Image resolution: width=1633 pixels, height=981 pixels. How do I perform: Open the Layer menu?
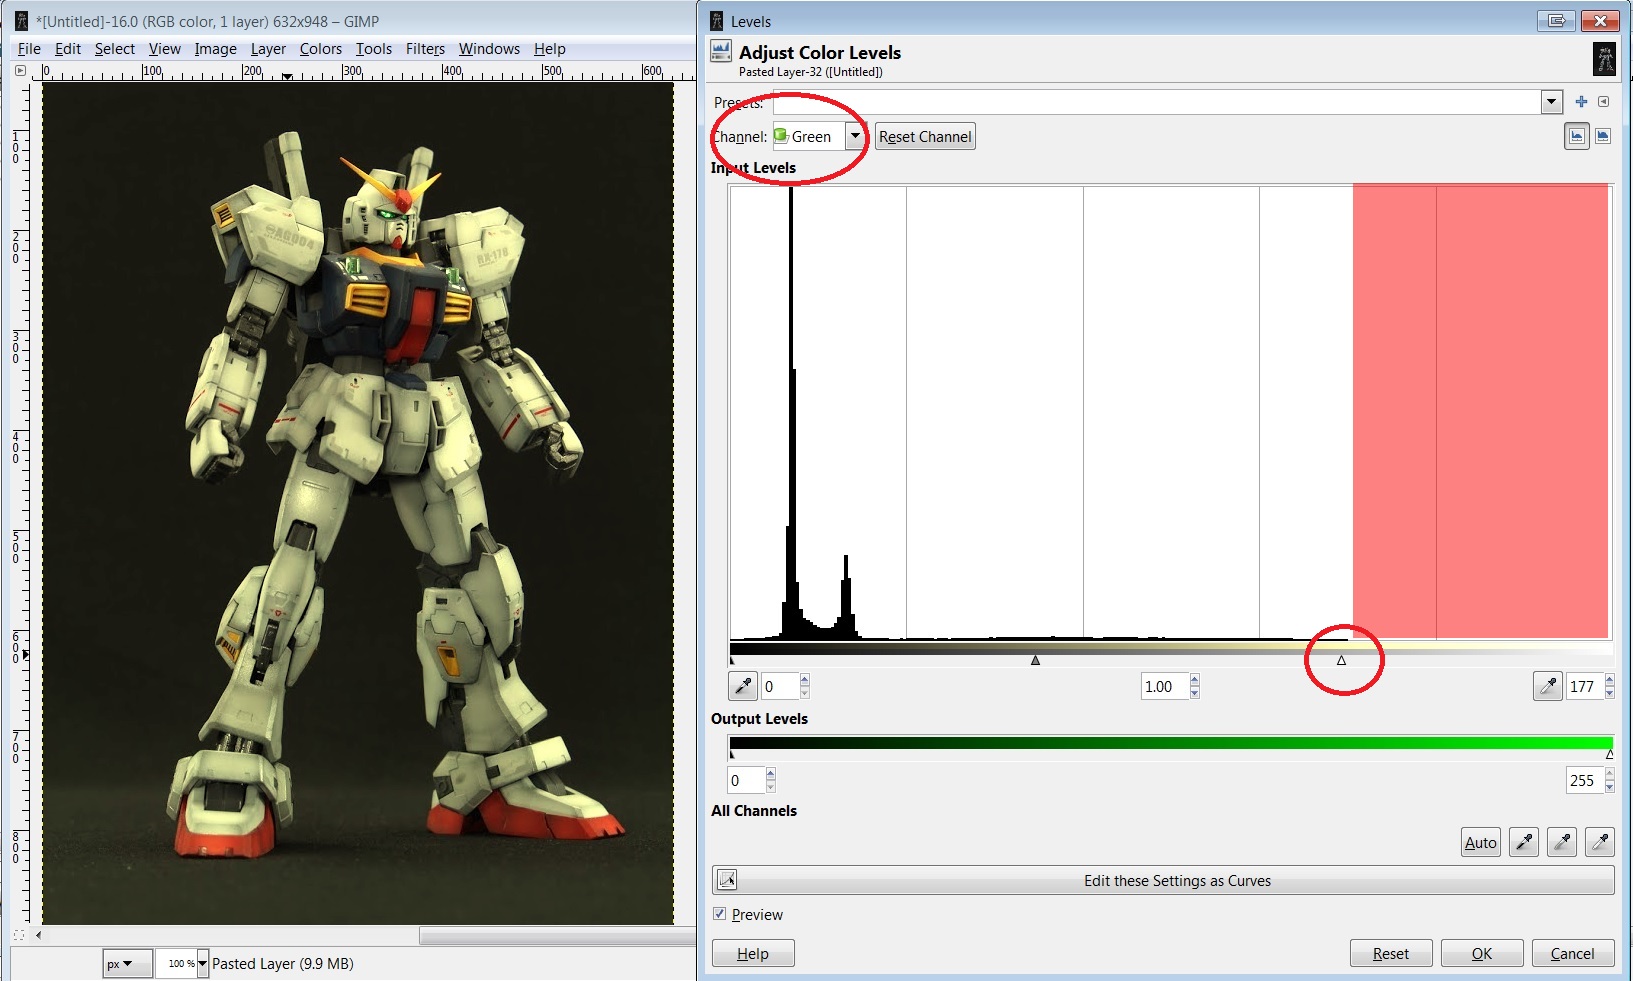coord(268,48)
